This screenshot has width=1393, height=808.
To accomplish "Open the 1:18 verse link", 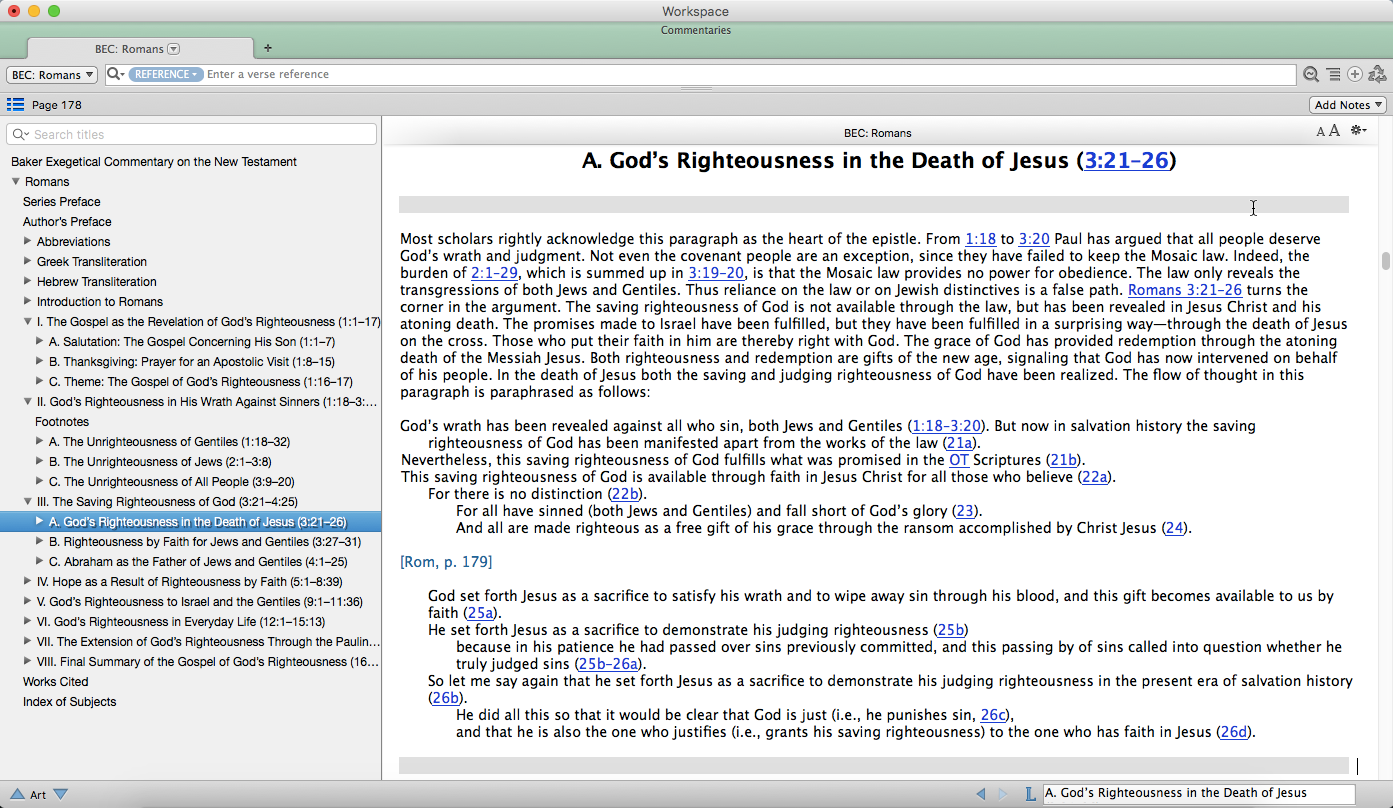I will (980, 240).
